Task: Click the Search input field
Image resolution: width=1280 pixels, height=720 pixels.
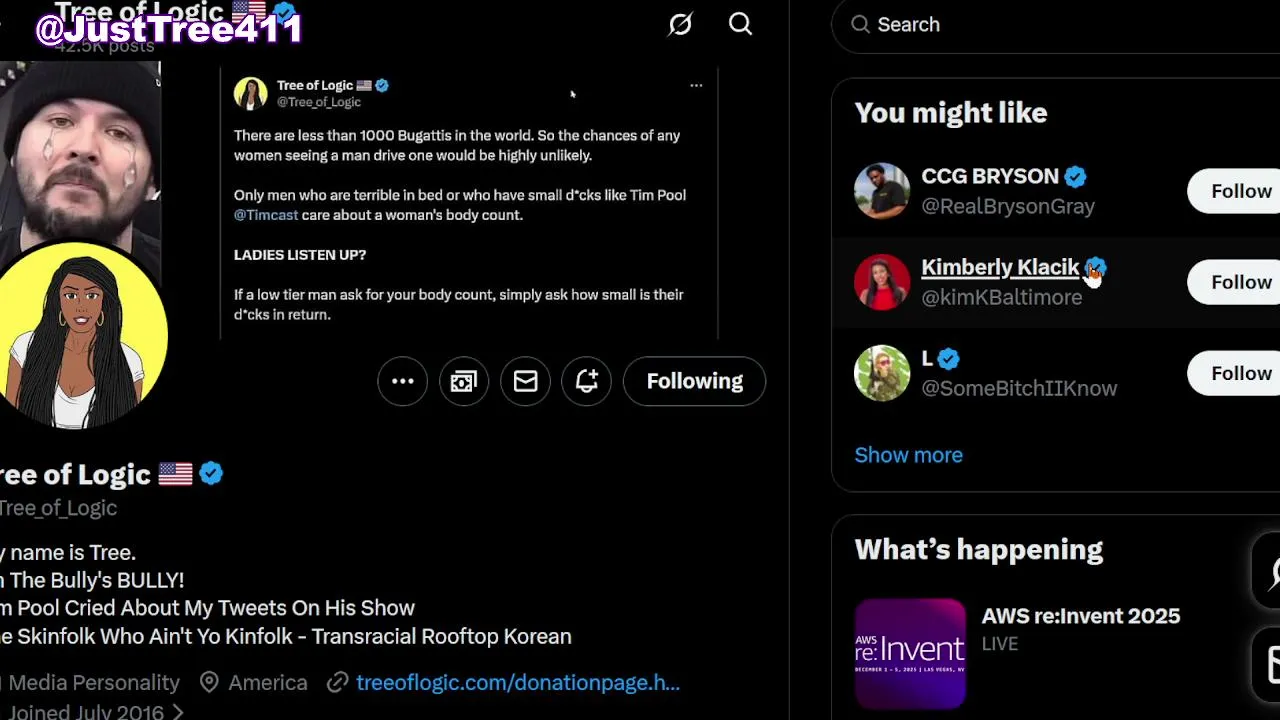Action: (x=1056, y=25)
